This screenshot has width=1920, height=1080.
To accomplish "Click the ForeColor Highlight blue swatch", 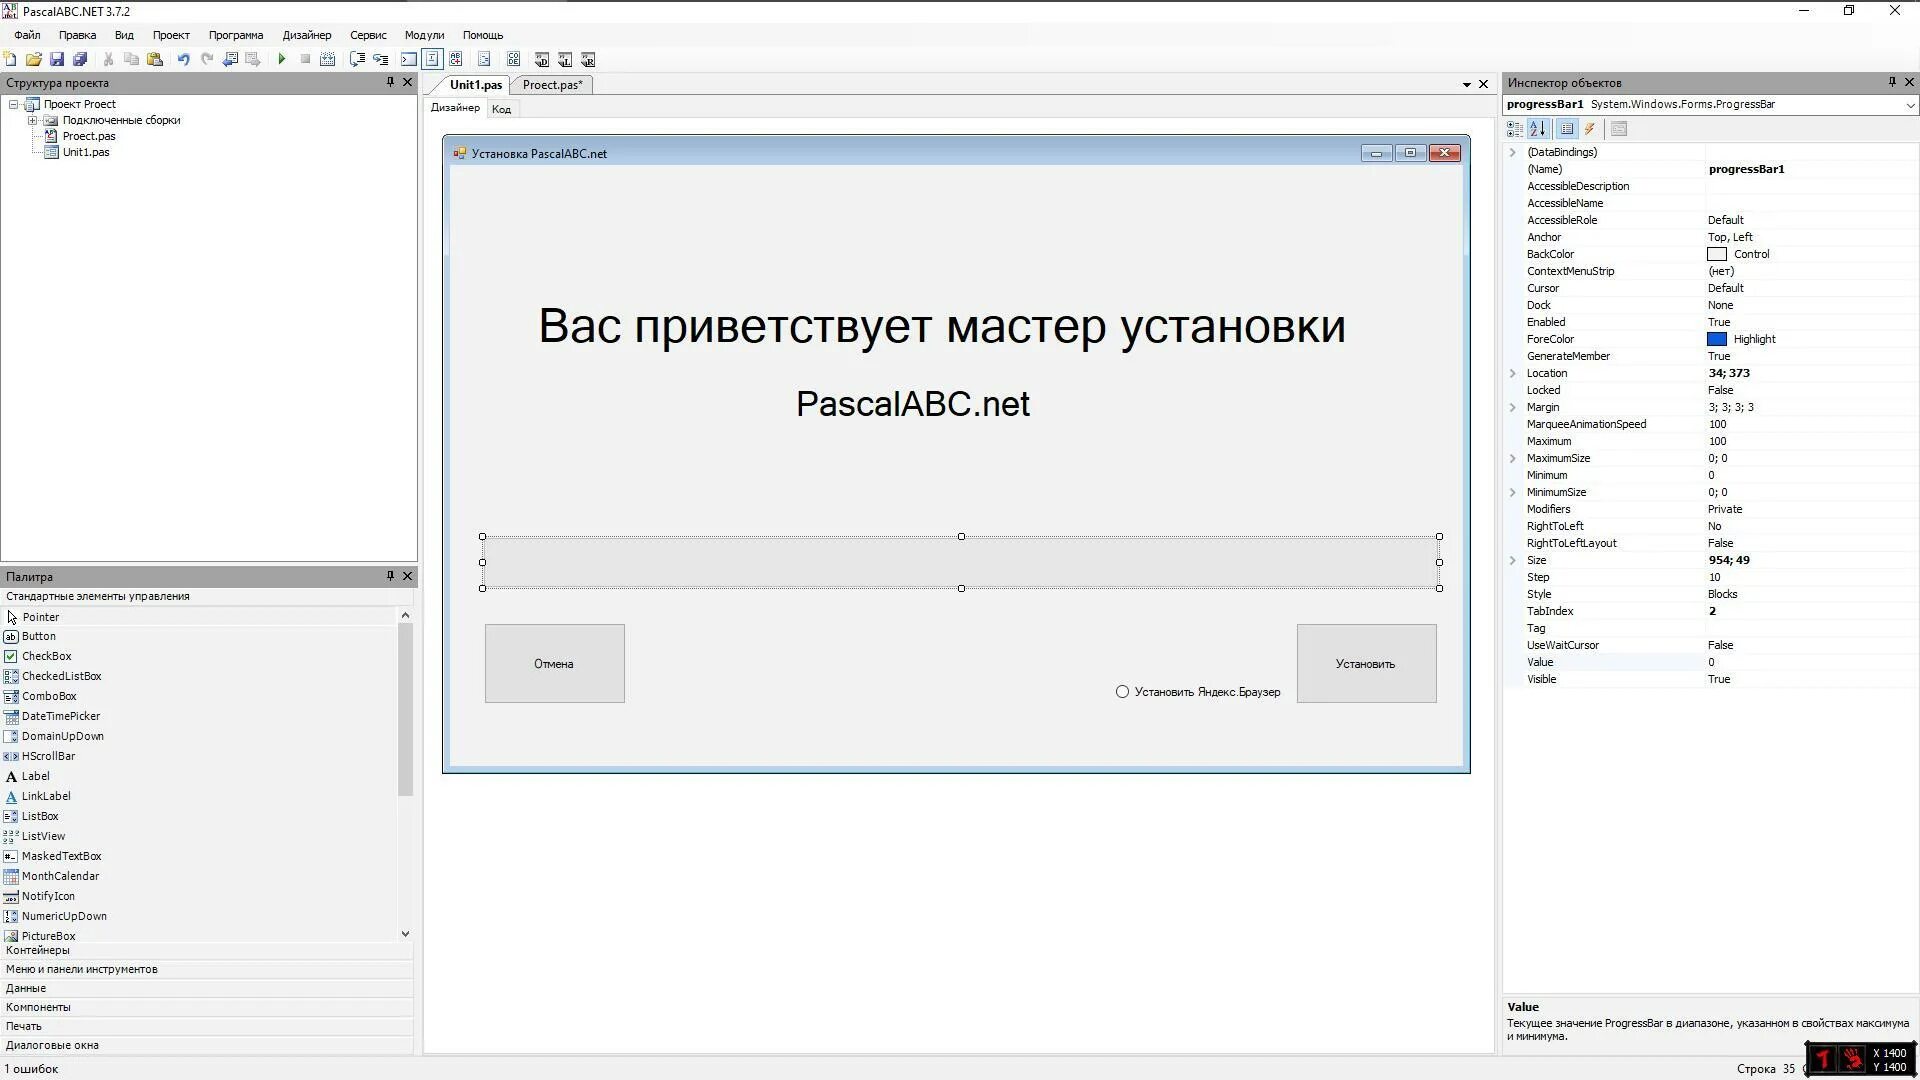I will [1716, 339].
